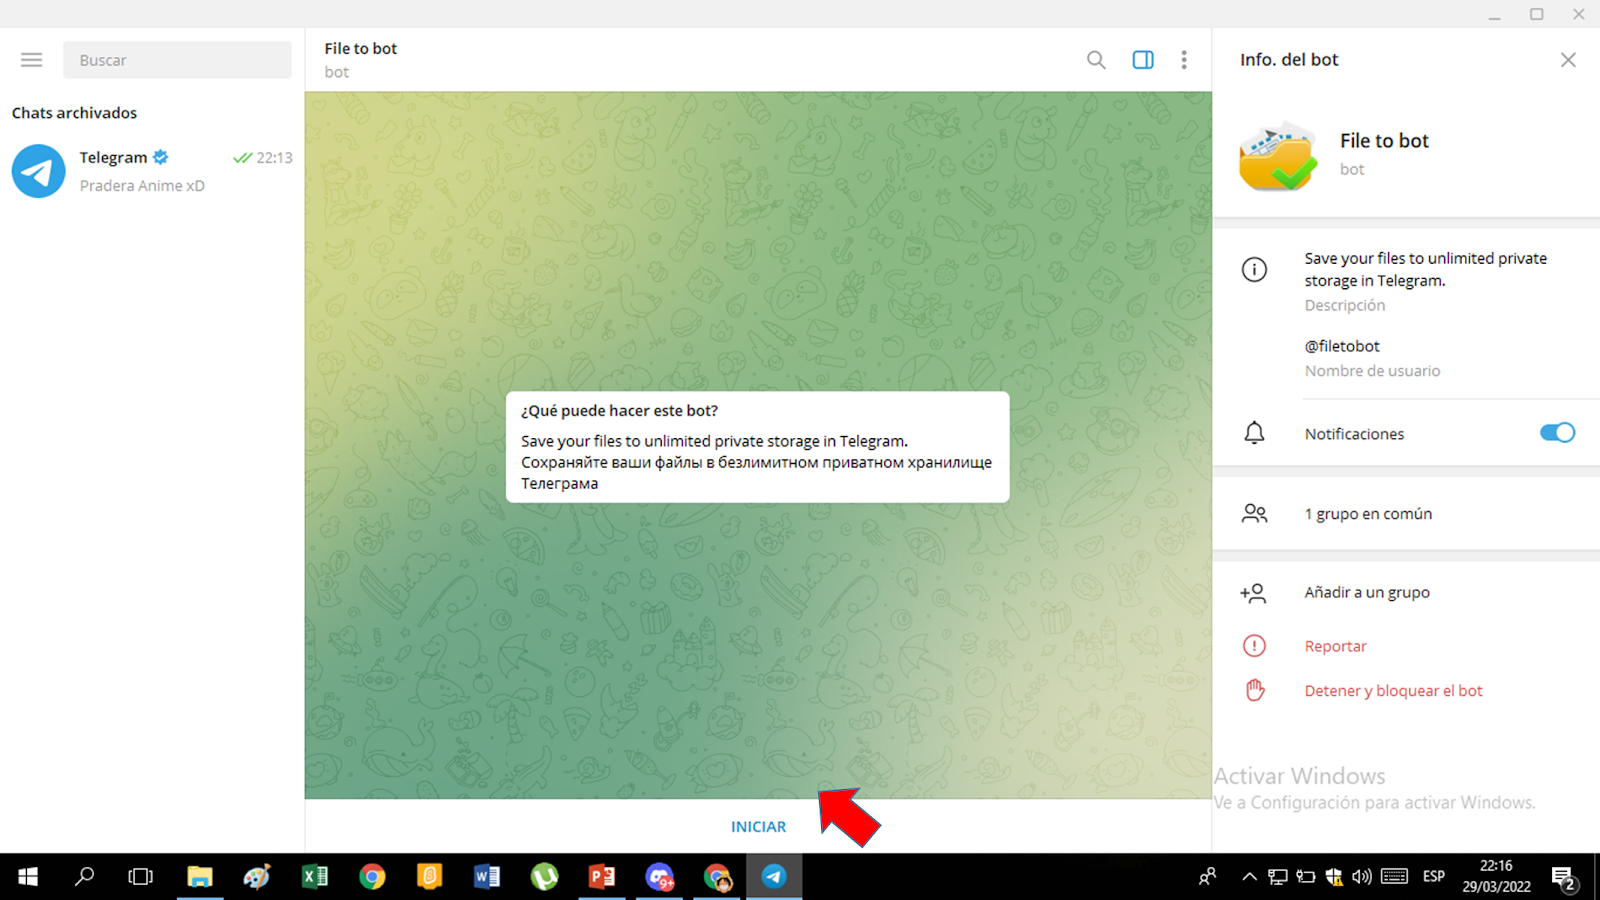The image size is (1600, 900).
Task: Toggle the Notificaciones switch
Action: pos(1557,432)
